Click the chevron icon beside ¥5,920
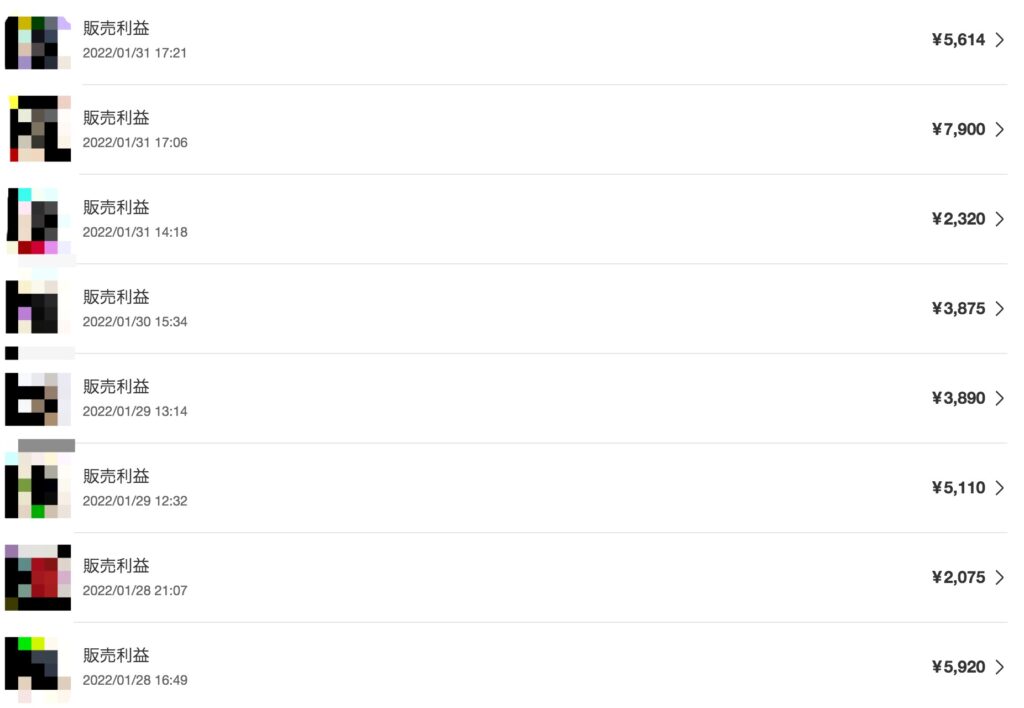1024x708 pixels. click(x=999, y=667)
